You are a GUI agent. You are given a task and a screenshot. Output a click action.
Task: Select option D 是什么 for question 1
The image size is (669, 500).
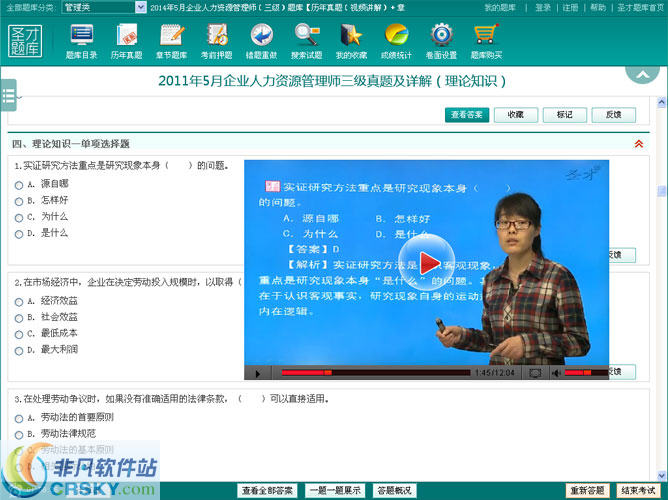click(19, 234)
